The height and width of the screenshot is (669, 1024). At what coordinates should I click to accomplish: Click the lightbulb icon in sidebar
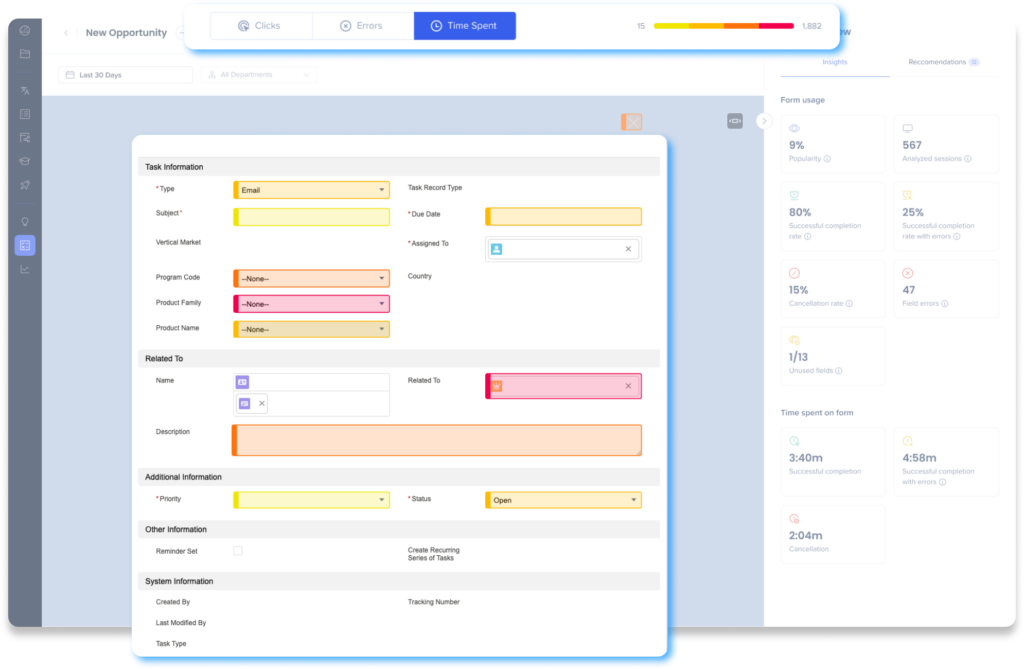click(x=25, y=221)
